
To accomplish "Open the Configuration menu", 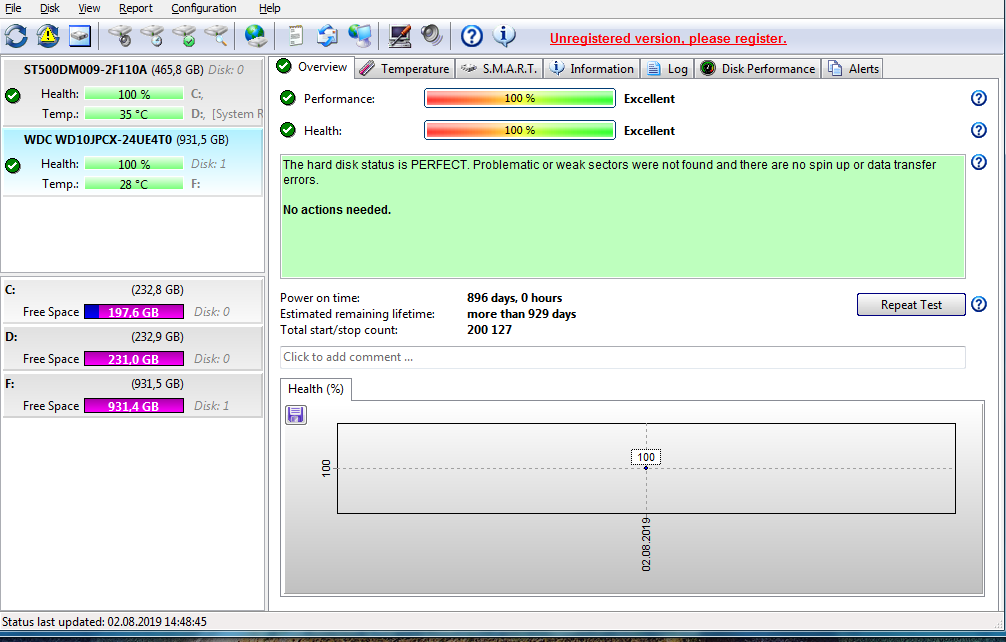I will (204, 8).
